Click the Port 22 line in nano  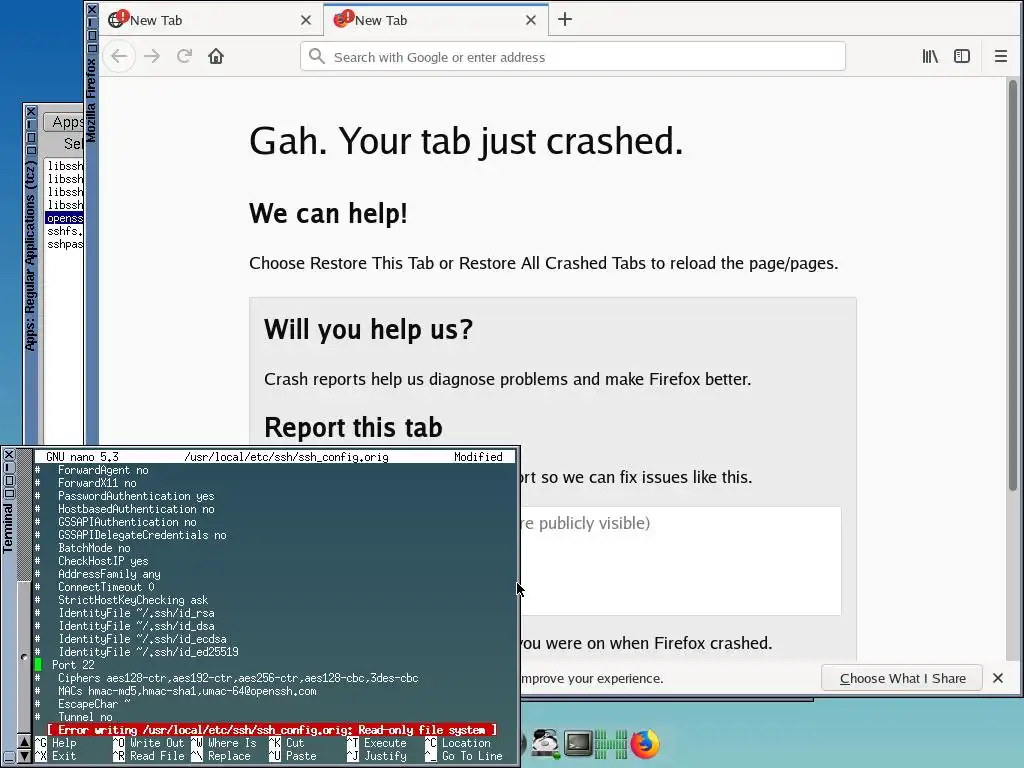click(x=73, y=665)
